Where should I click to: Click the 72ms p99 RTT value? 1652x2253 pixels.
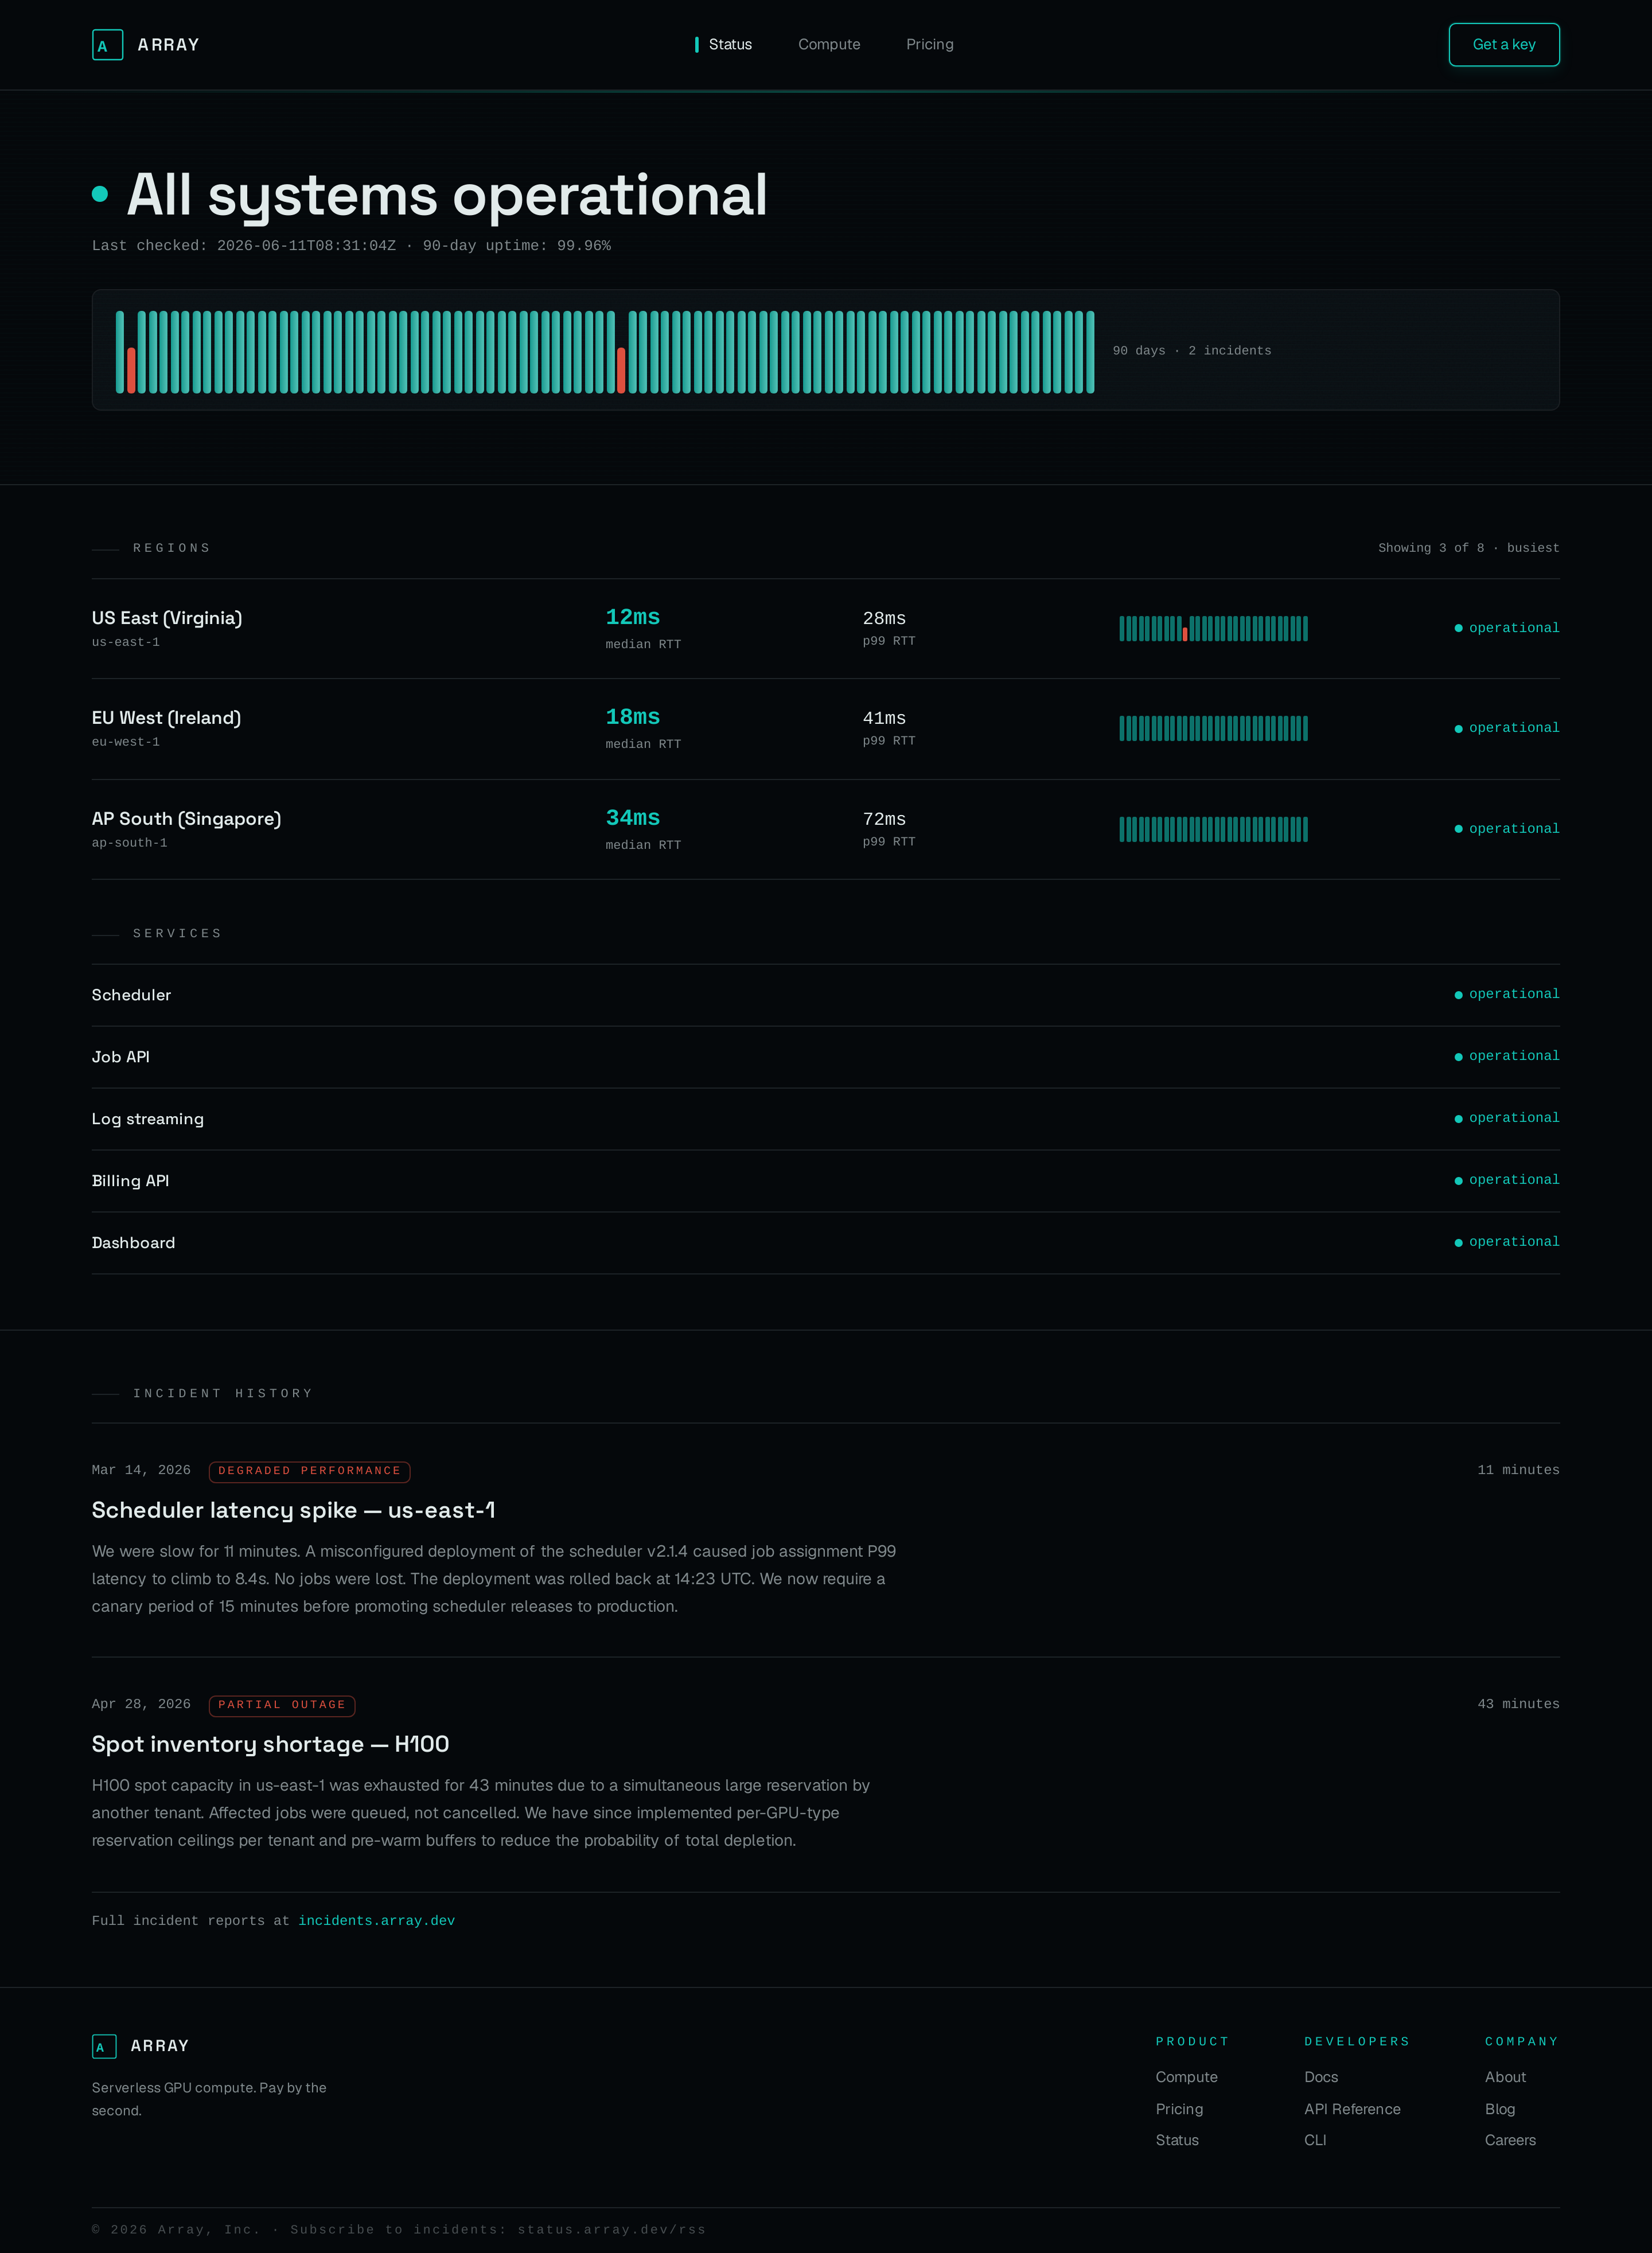click(884, 820)
